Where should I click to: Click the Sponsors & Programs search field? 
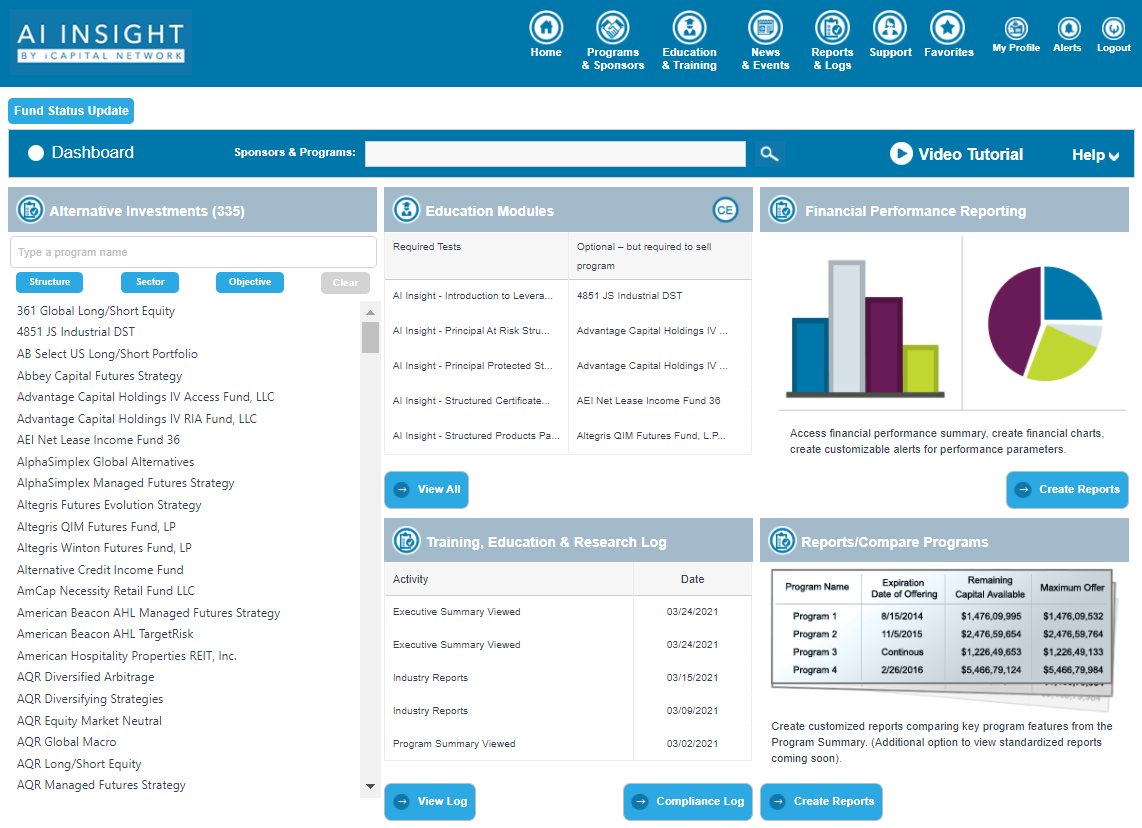pyautogui.click(x=555, y=154)
